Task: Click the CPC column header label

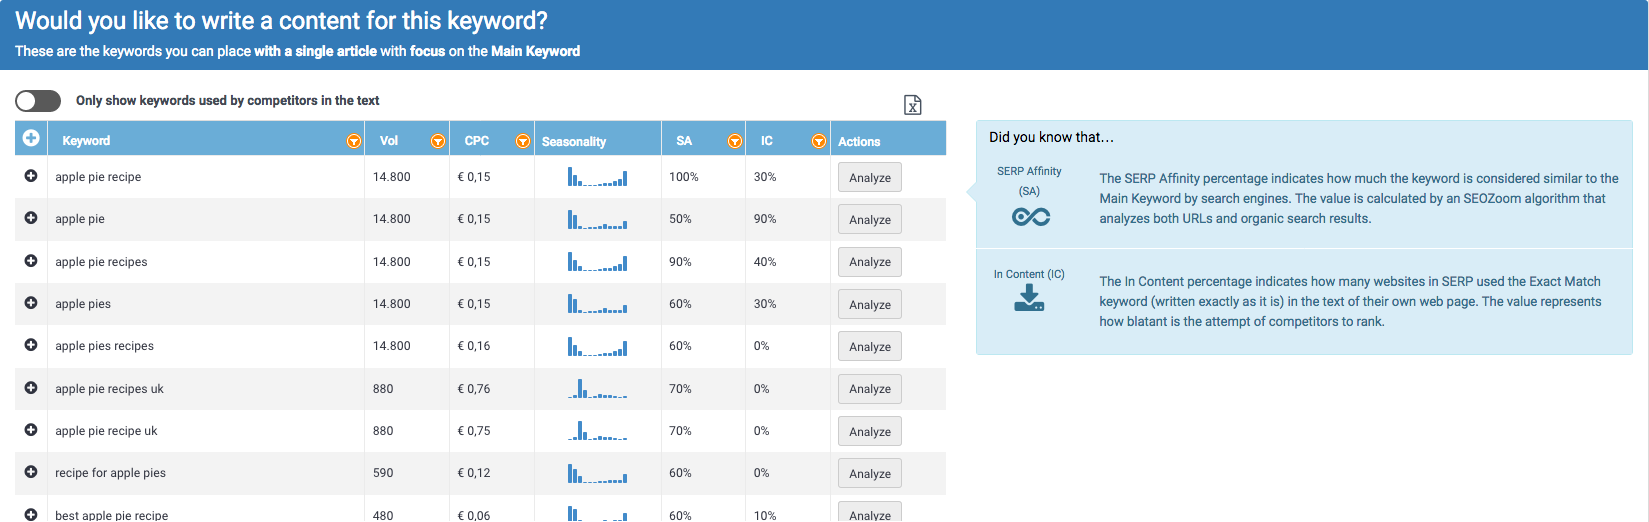Action: click(x=477, y=141)
